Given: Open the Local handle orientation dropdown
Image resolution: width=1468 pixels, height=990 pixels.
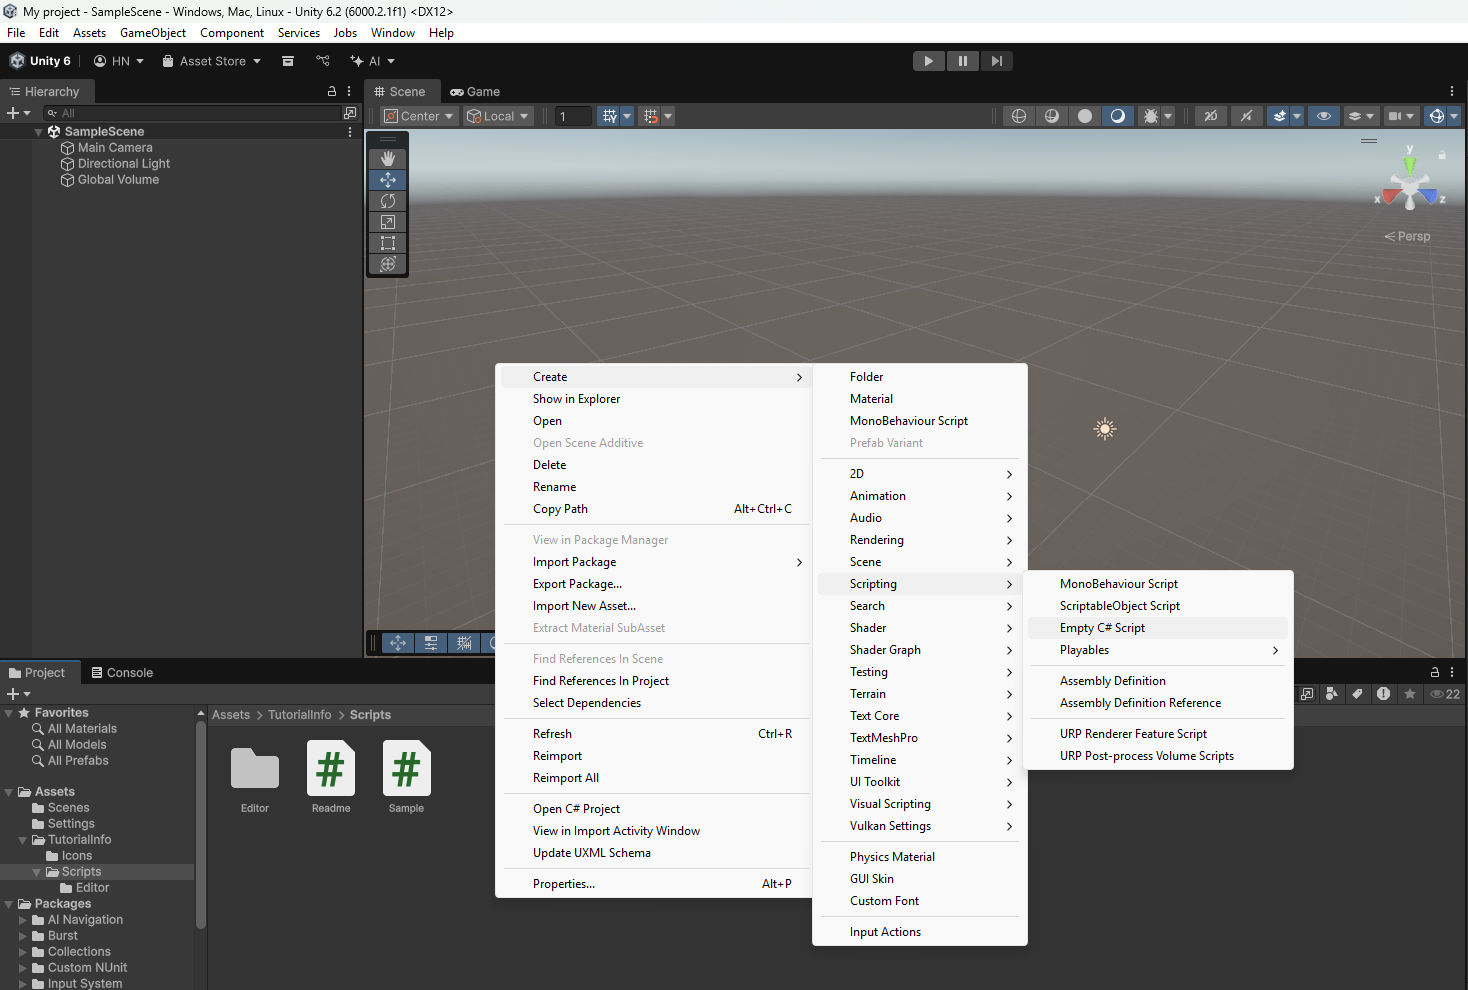Looking at the screenshot, I should pyautogui.click(x=497, y=115).
